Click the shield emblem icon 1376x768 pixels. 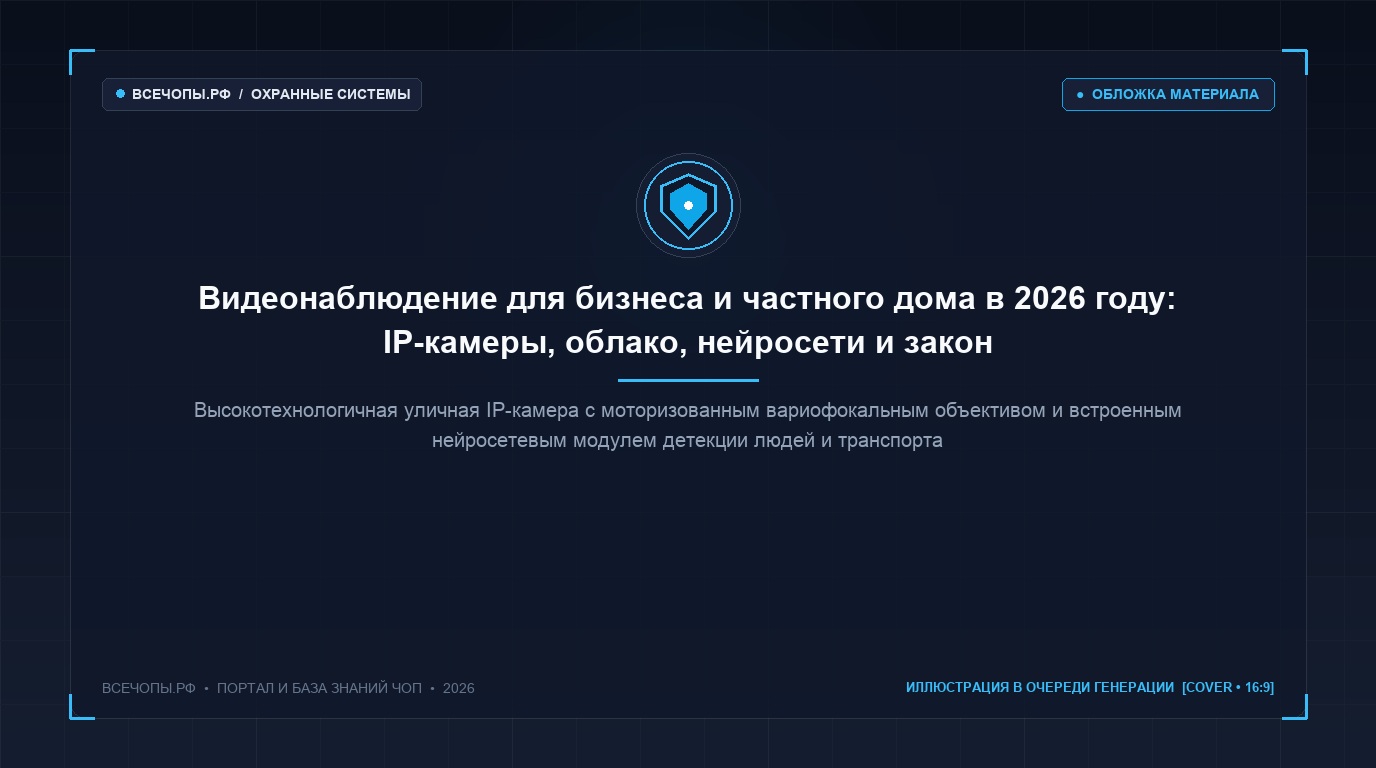[x=688, y=205]
